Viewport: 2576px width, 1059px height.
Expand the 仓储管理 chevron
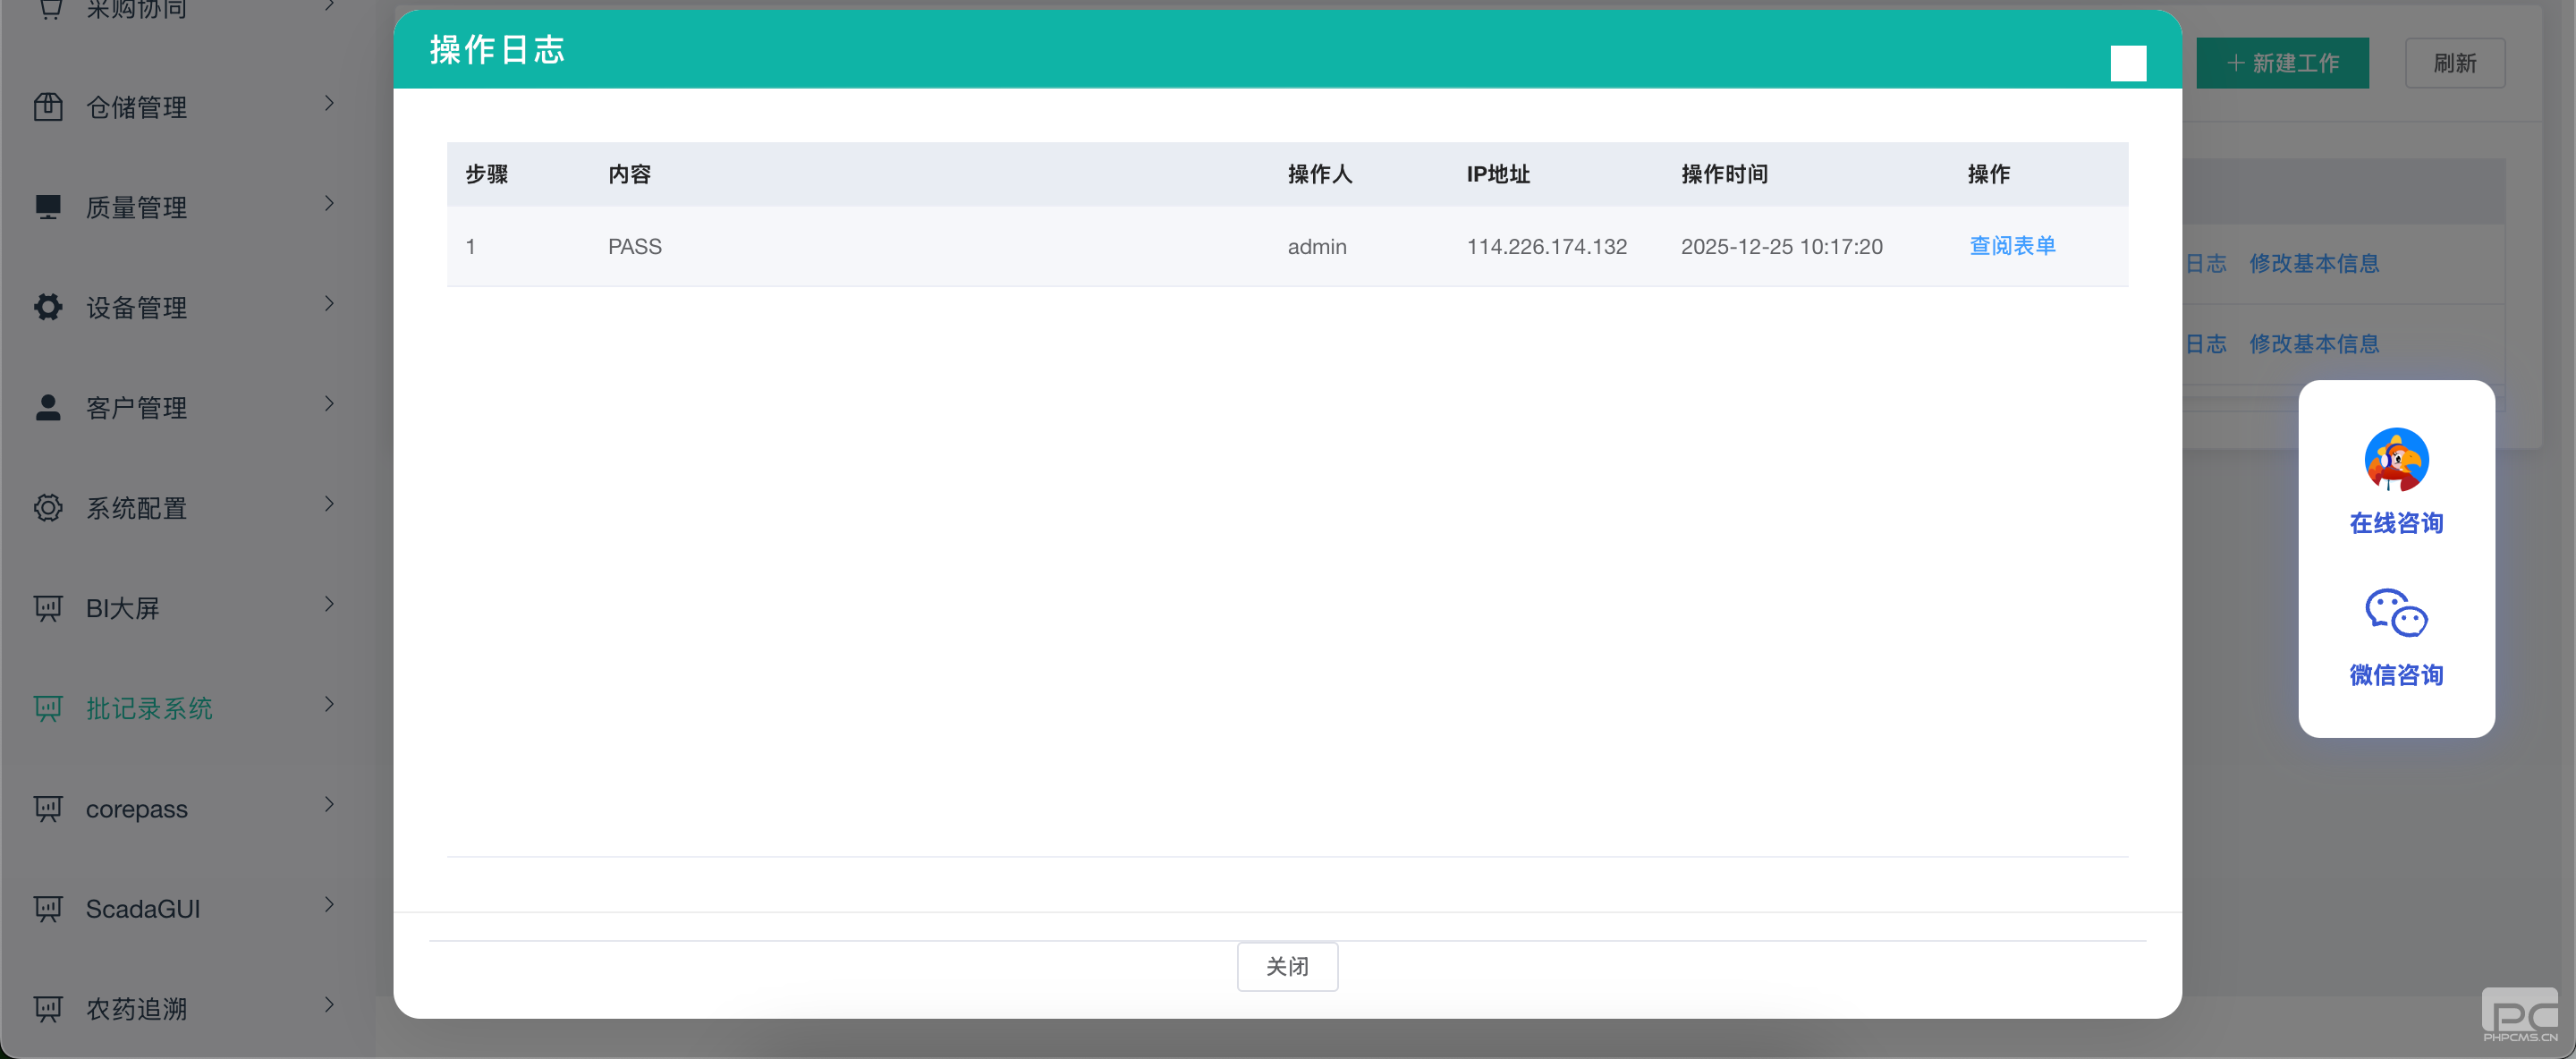coord(329,104)
